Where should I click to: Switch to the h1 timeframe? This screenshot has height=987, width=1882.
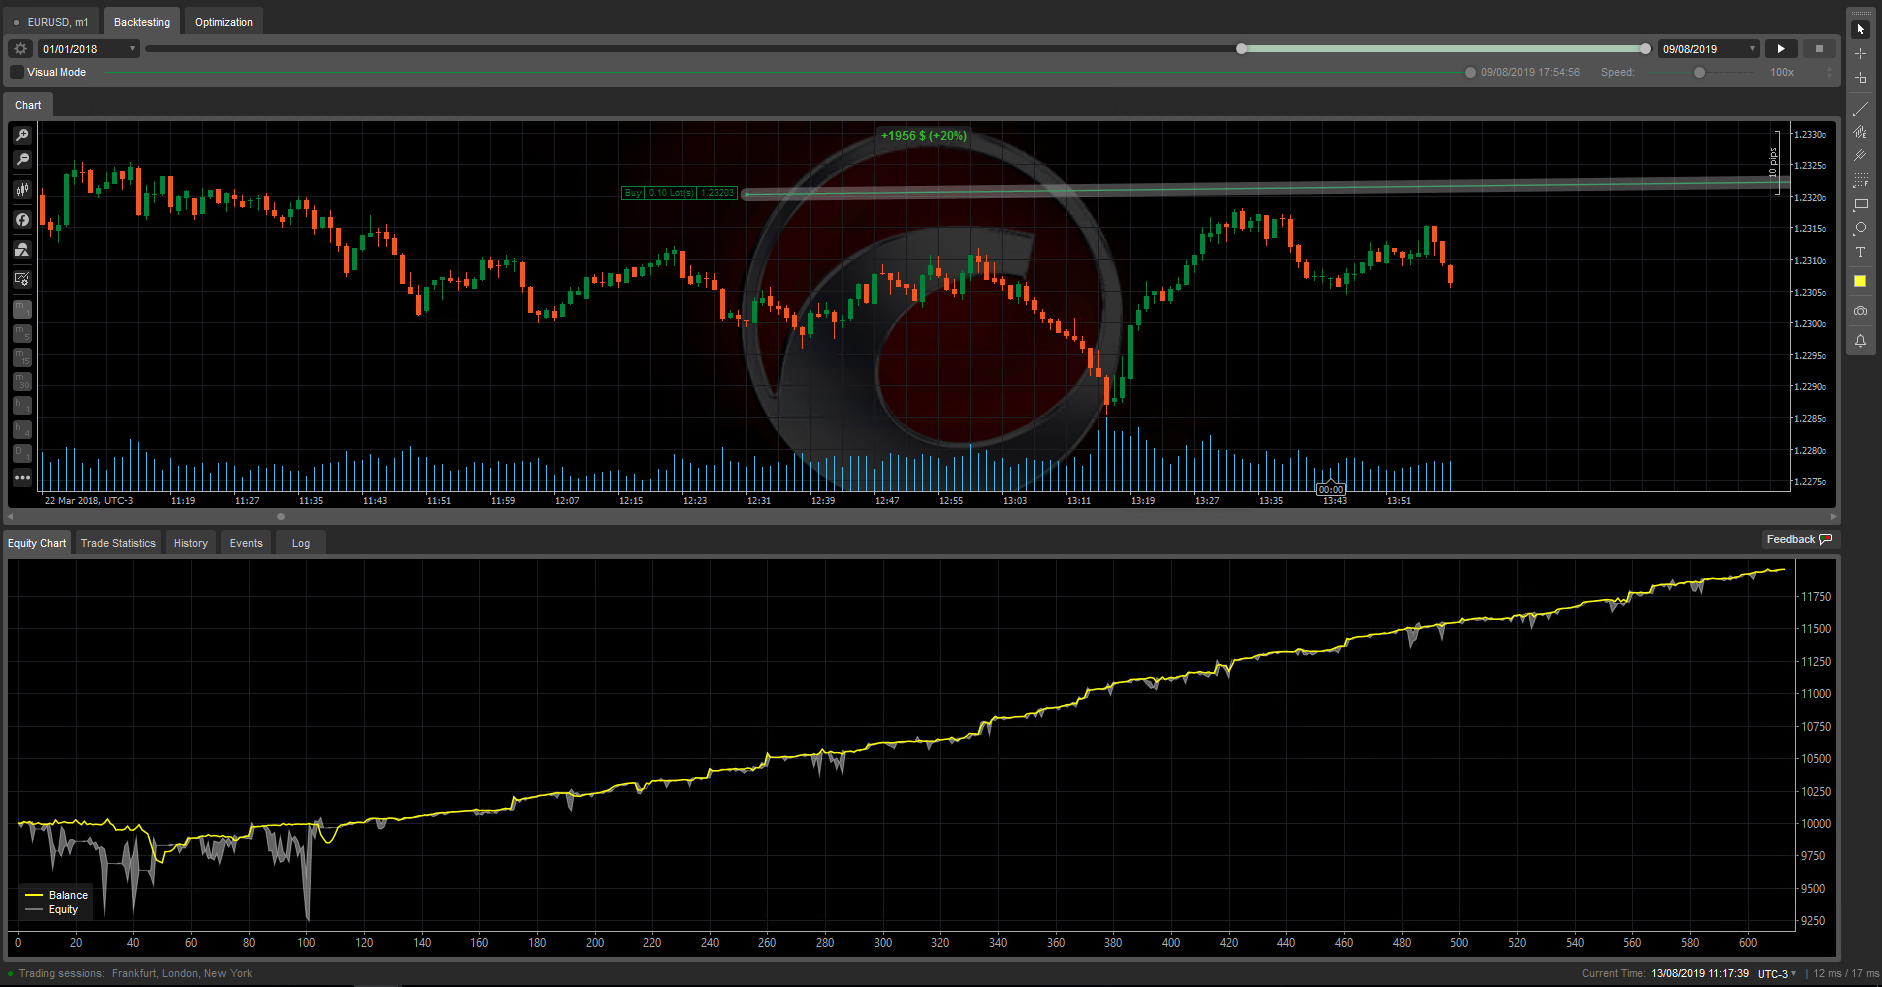(22, 405)
